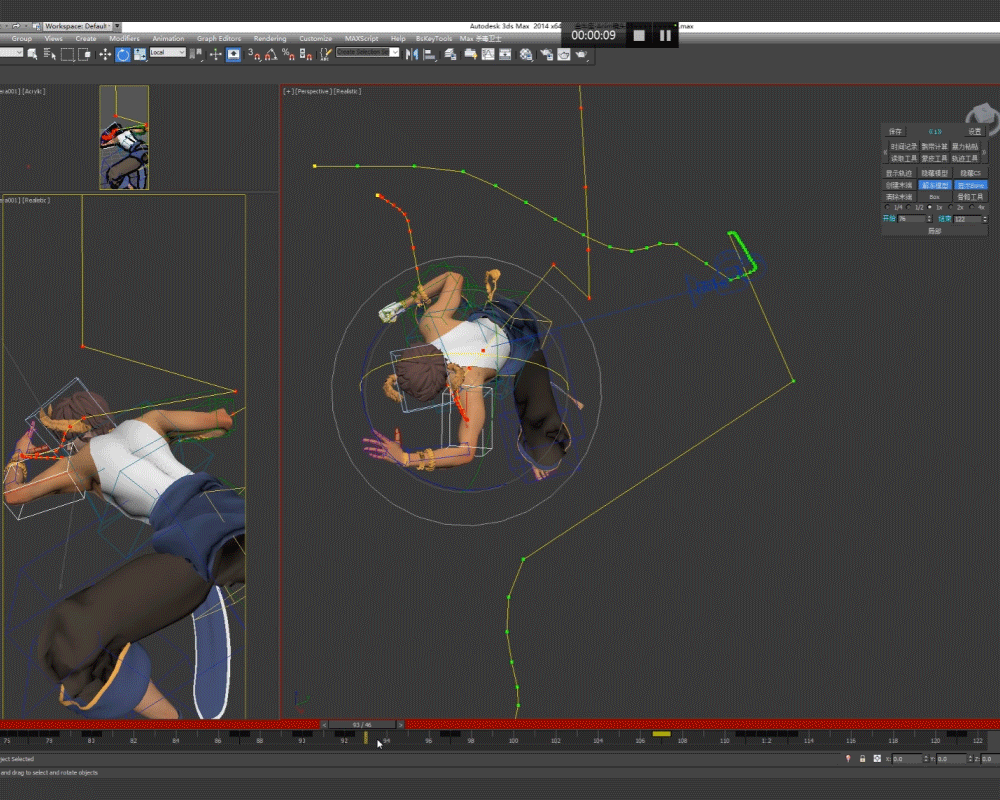Toggle the 3D Snaps icon
The image size is (1000, 800).
(254, 55)
